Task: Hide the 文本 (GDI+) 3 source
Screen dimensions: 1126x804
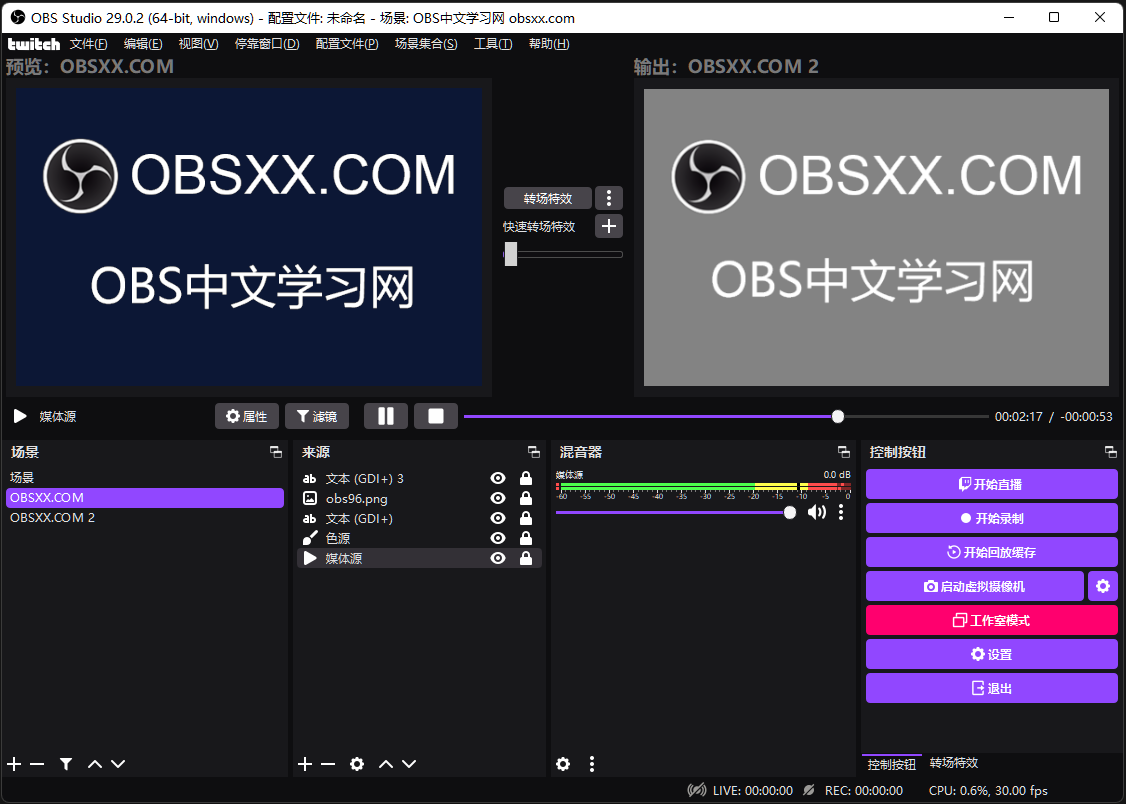Action: [x=498, y=478]
